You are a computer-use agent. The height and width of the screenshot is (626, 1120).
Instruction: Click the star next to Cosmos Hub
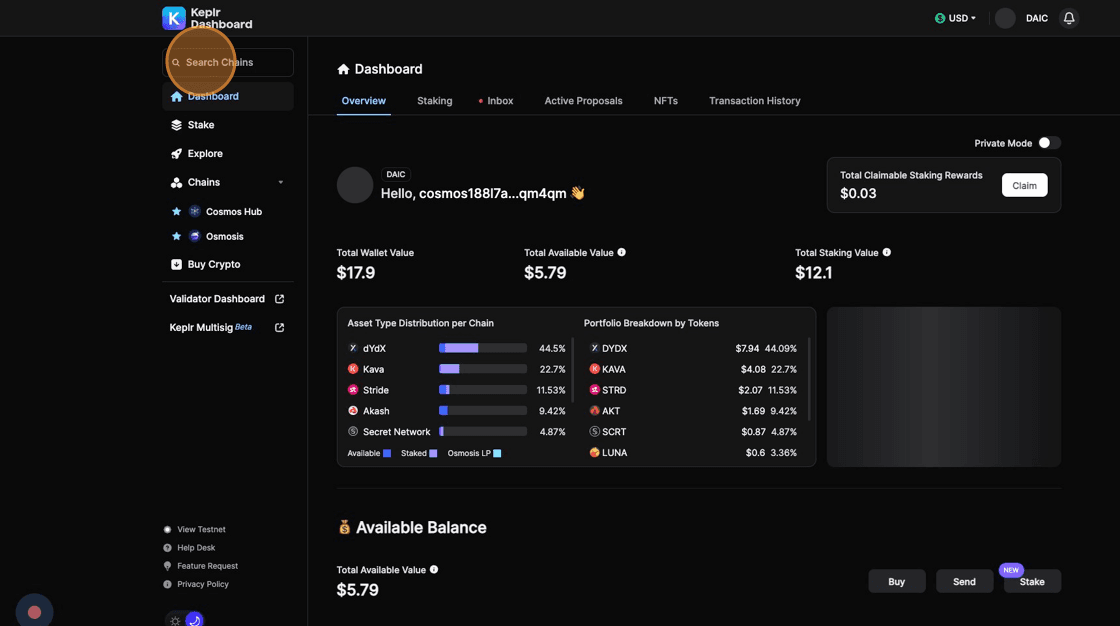(x=177, y=212)
